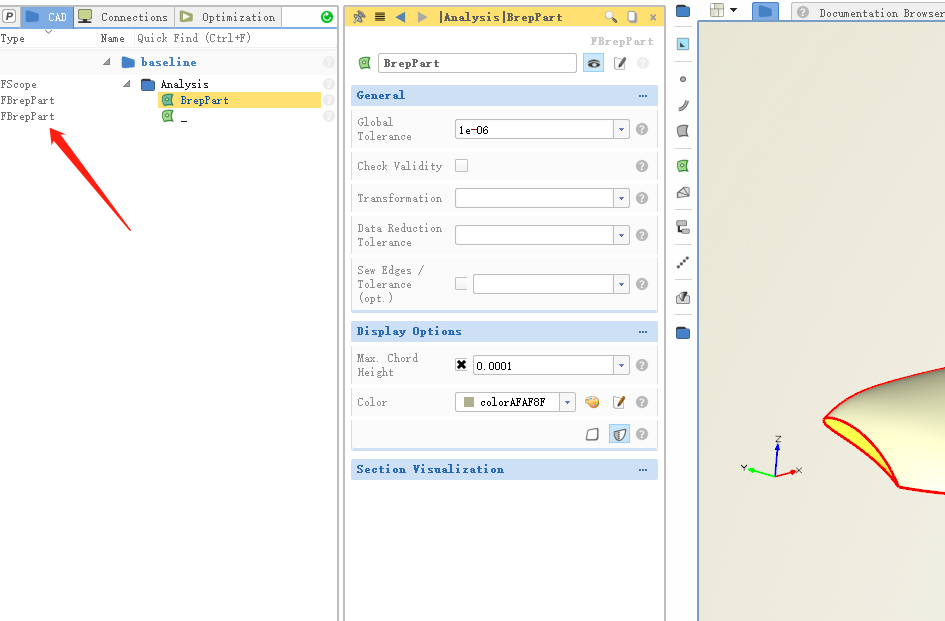Open Sew Edges Tolerance dropdown arrow
945x621 pixels.
click(x=621, y=284)
